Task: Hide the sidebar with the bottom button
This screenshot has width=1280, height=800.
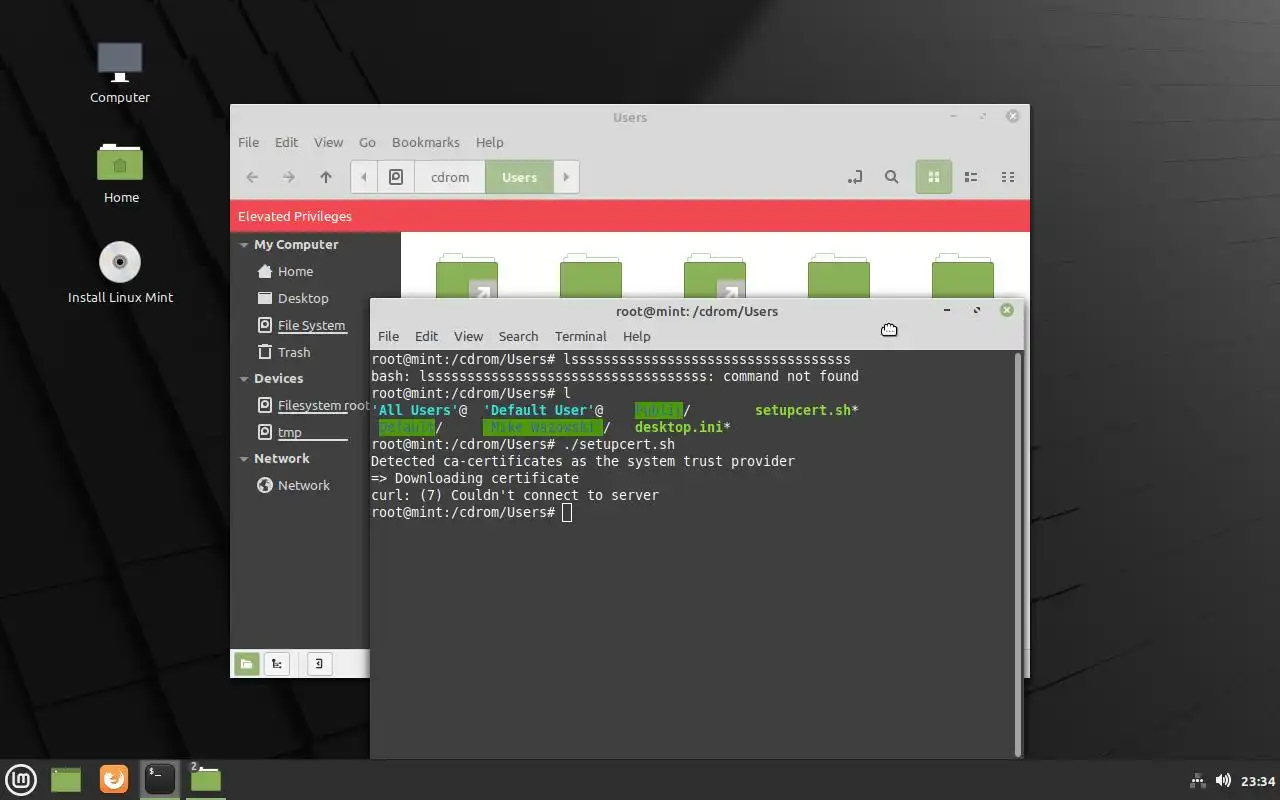Action: (x=319, y=663)
